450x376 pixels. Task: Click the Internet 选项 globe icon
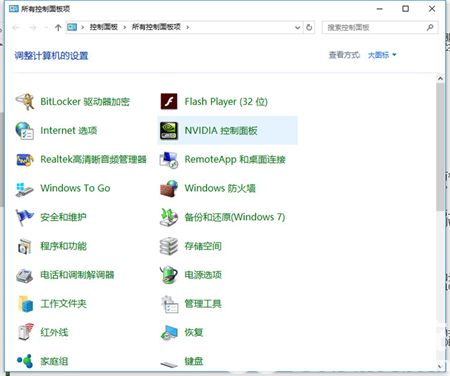25,130
